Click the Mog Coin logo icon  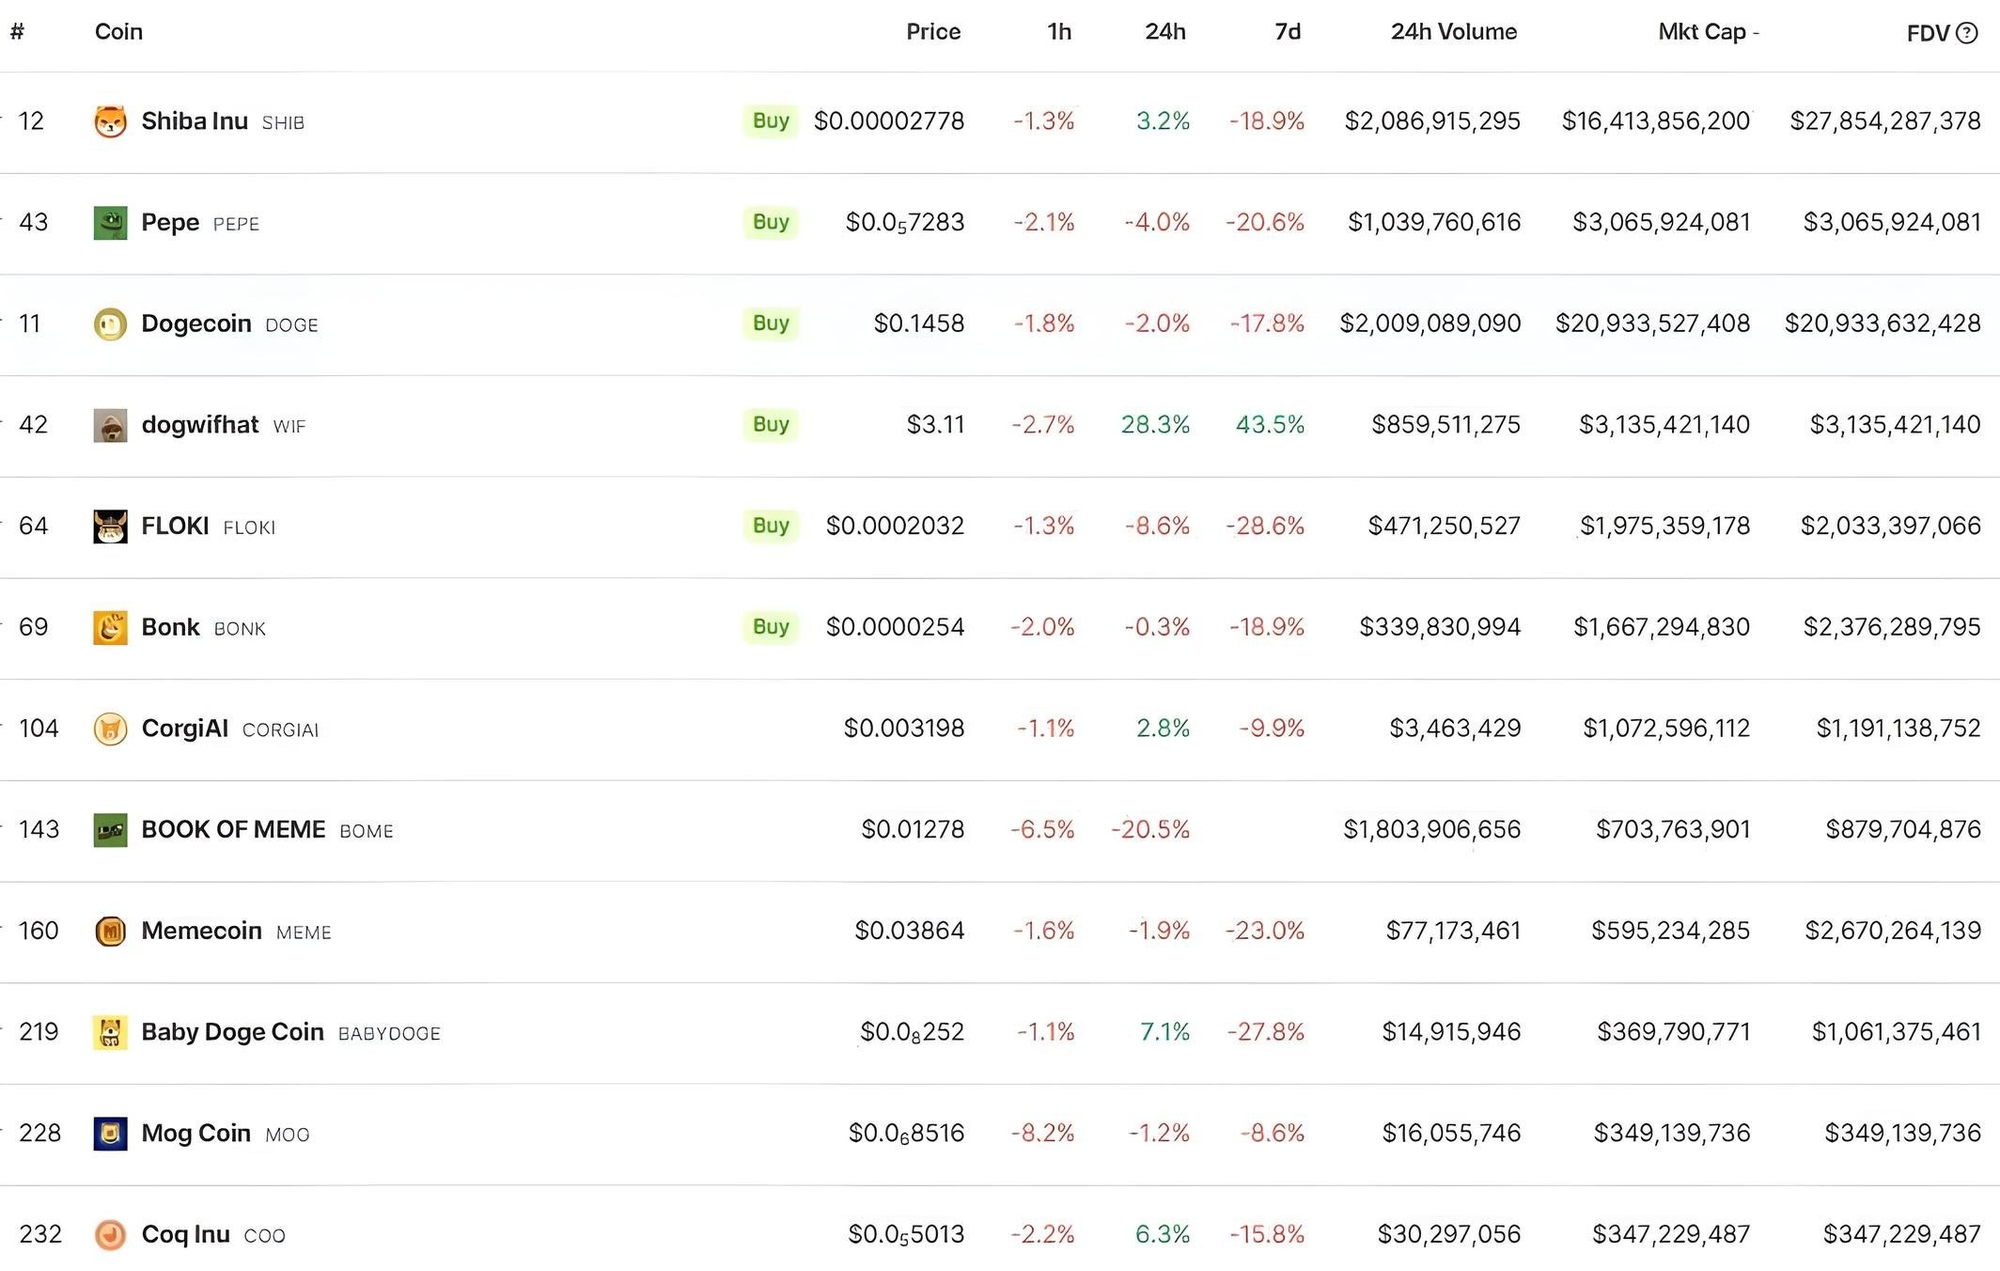[x=110, y=1134]
